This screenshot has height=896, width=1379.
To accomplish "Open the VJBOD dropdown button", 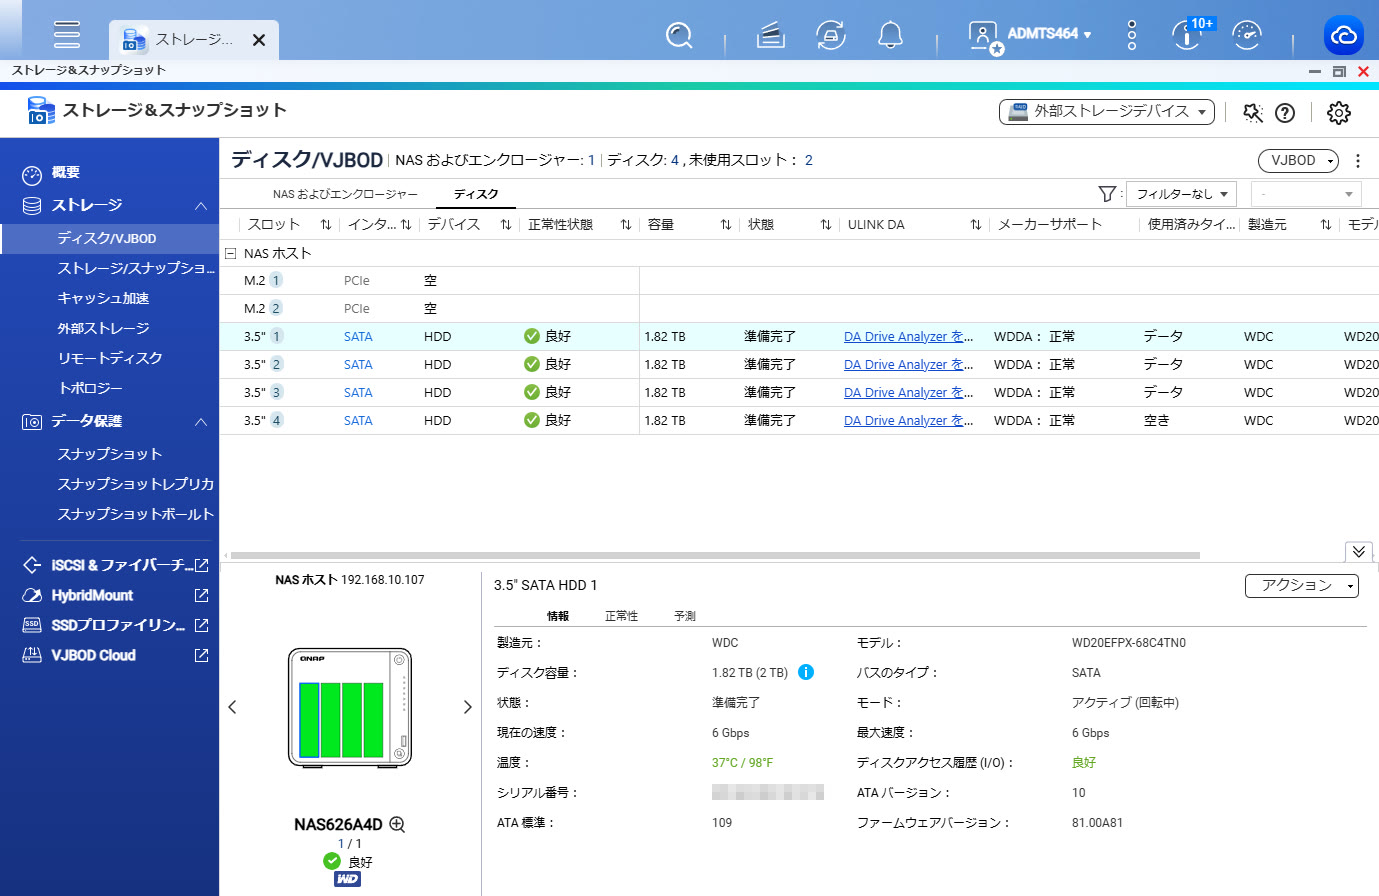I will click(1298, 160).
